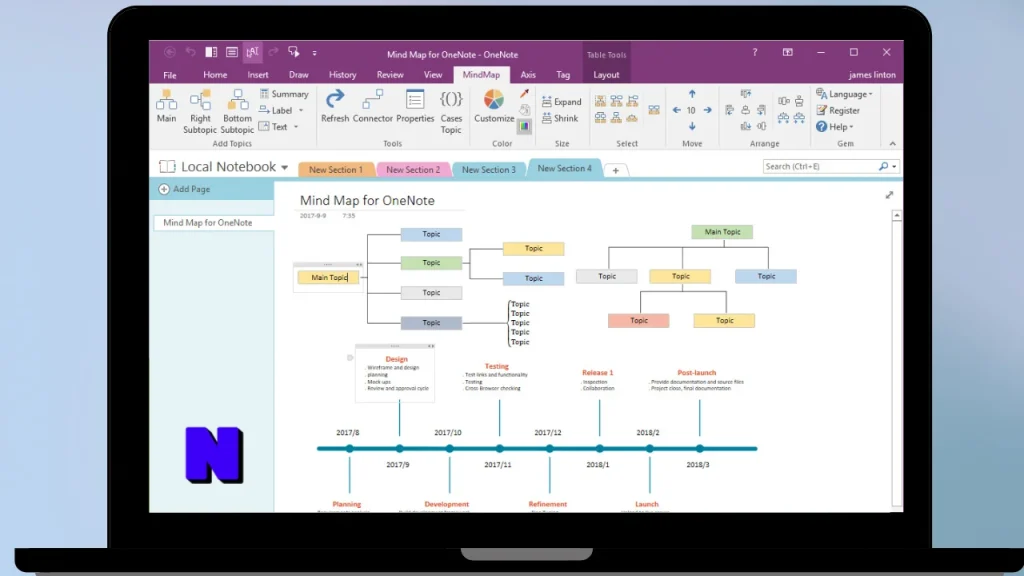Toggle Full Page View in quick access toolbar
1024x576 pixels.
click(232, 52)
